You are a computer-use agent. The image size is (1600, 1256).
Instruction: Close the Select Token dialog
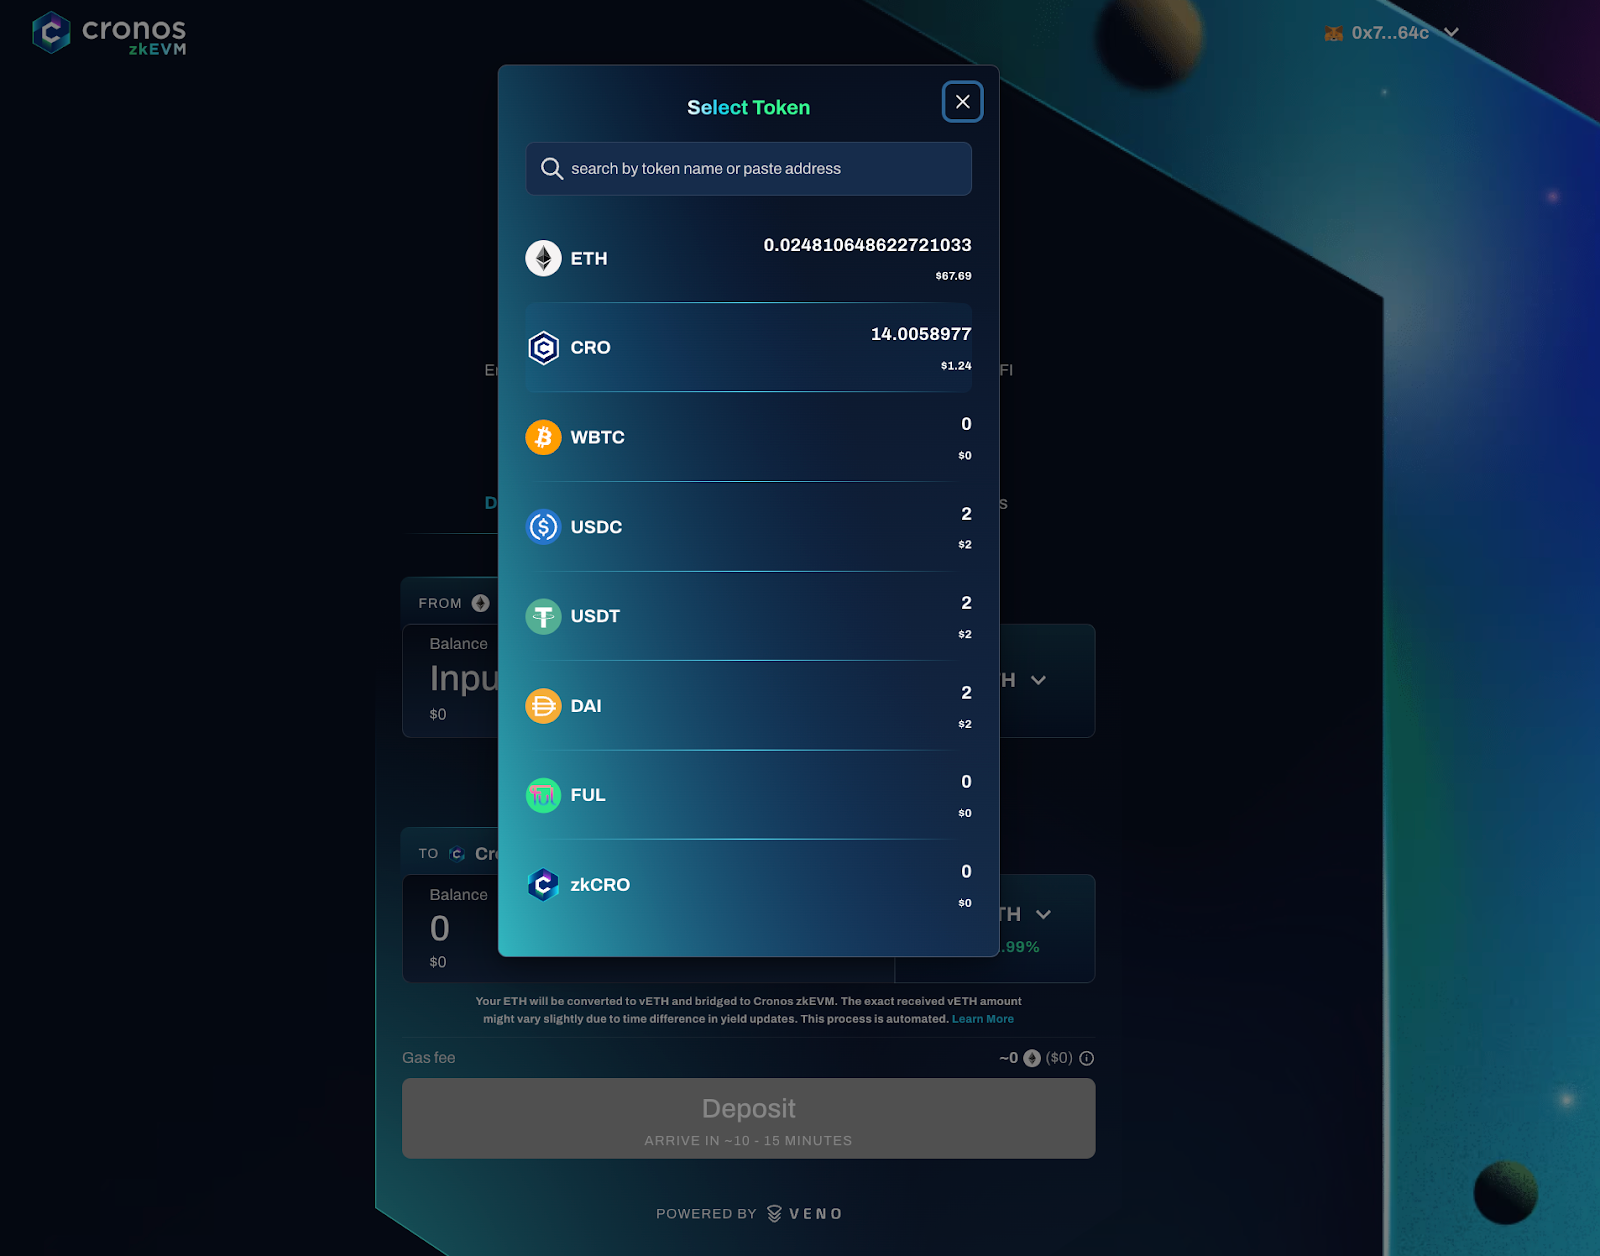(x=962, y=102)
